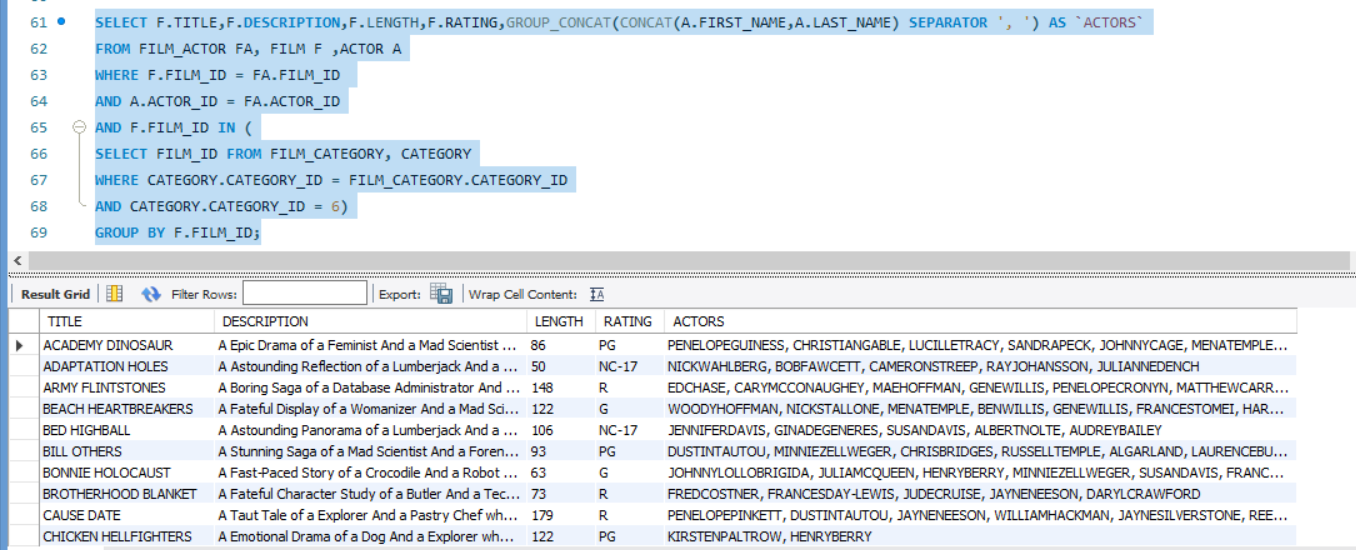The width and height of the screenshot is (1356, 550).
Task: Export the recordset to a file
Action: [x=442, y=294]
